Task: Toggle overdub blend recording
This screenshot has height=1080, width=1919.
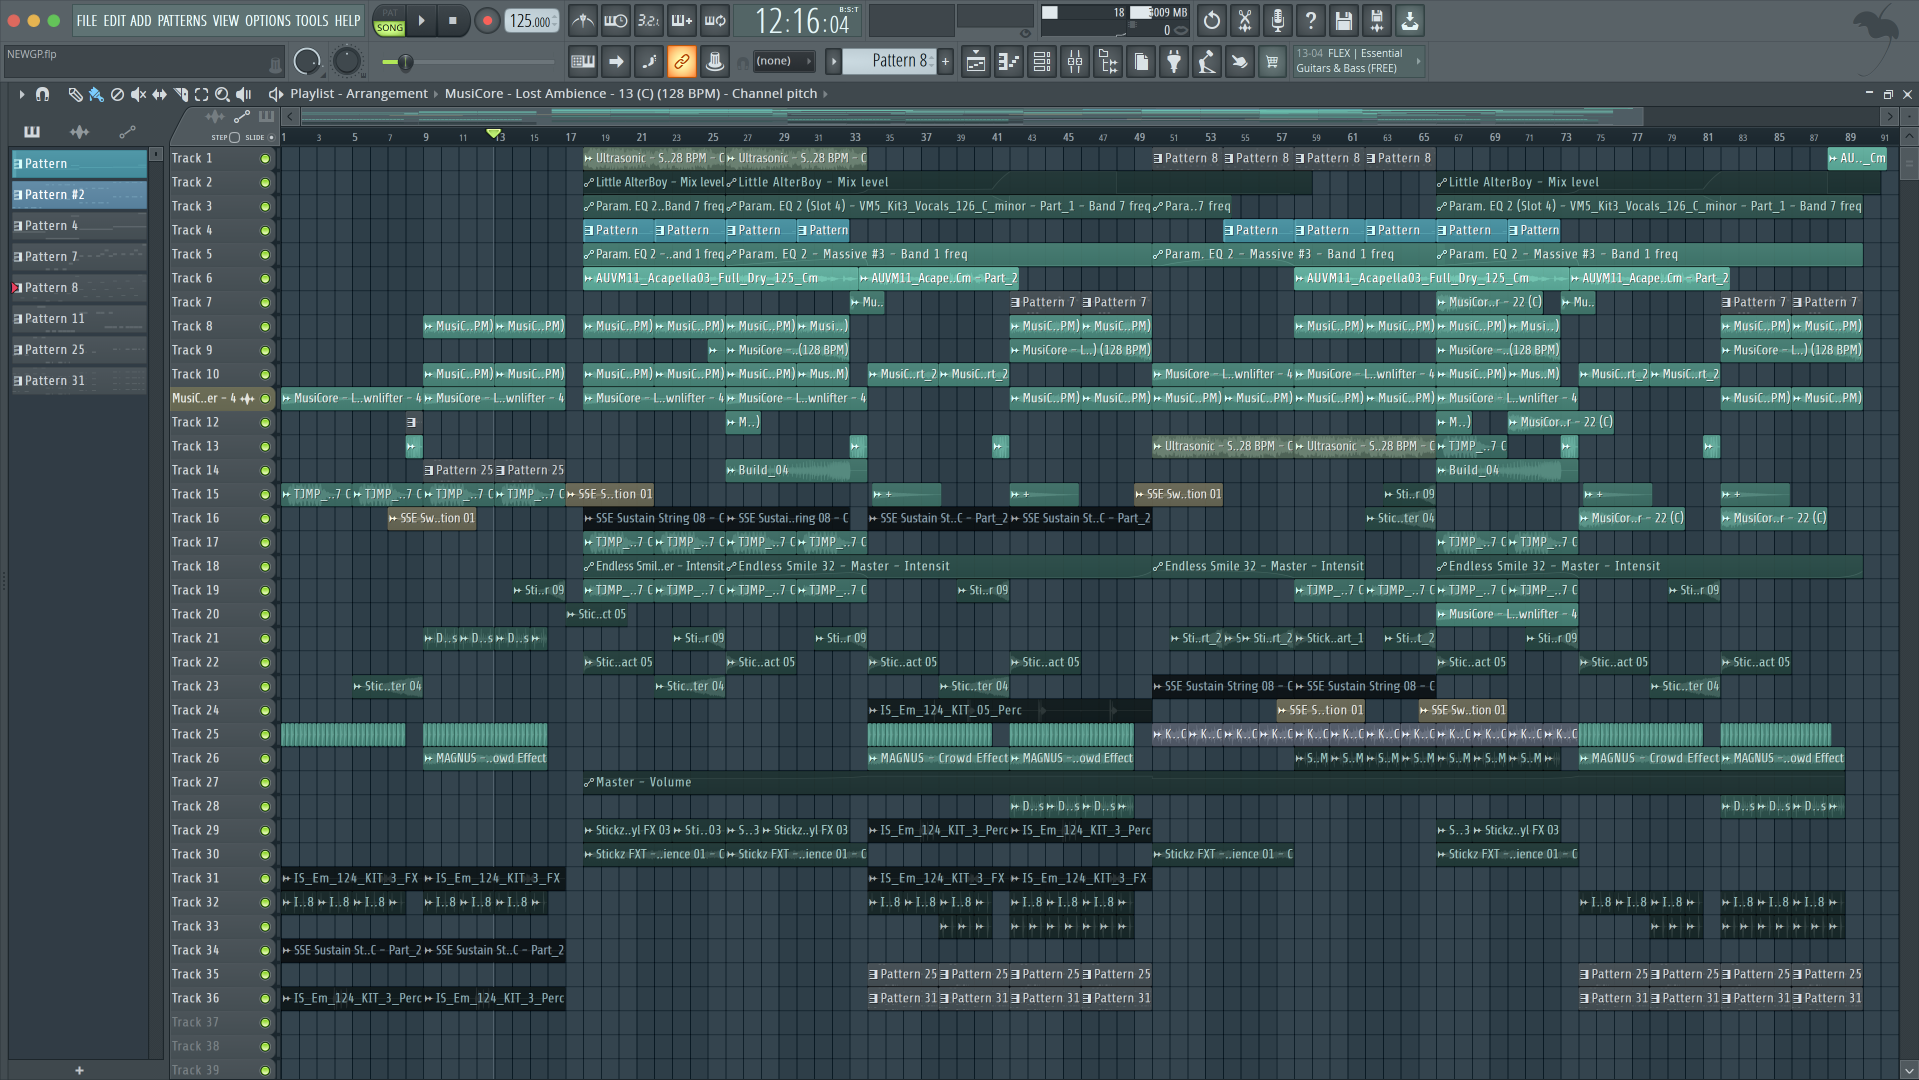Action: [682, 20]
